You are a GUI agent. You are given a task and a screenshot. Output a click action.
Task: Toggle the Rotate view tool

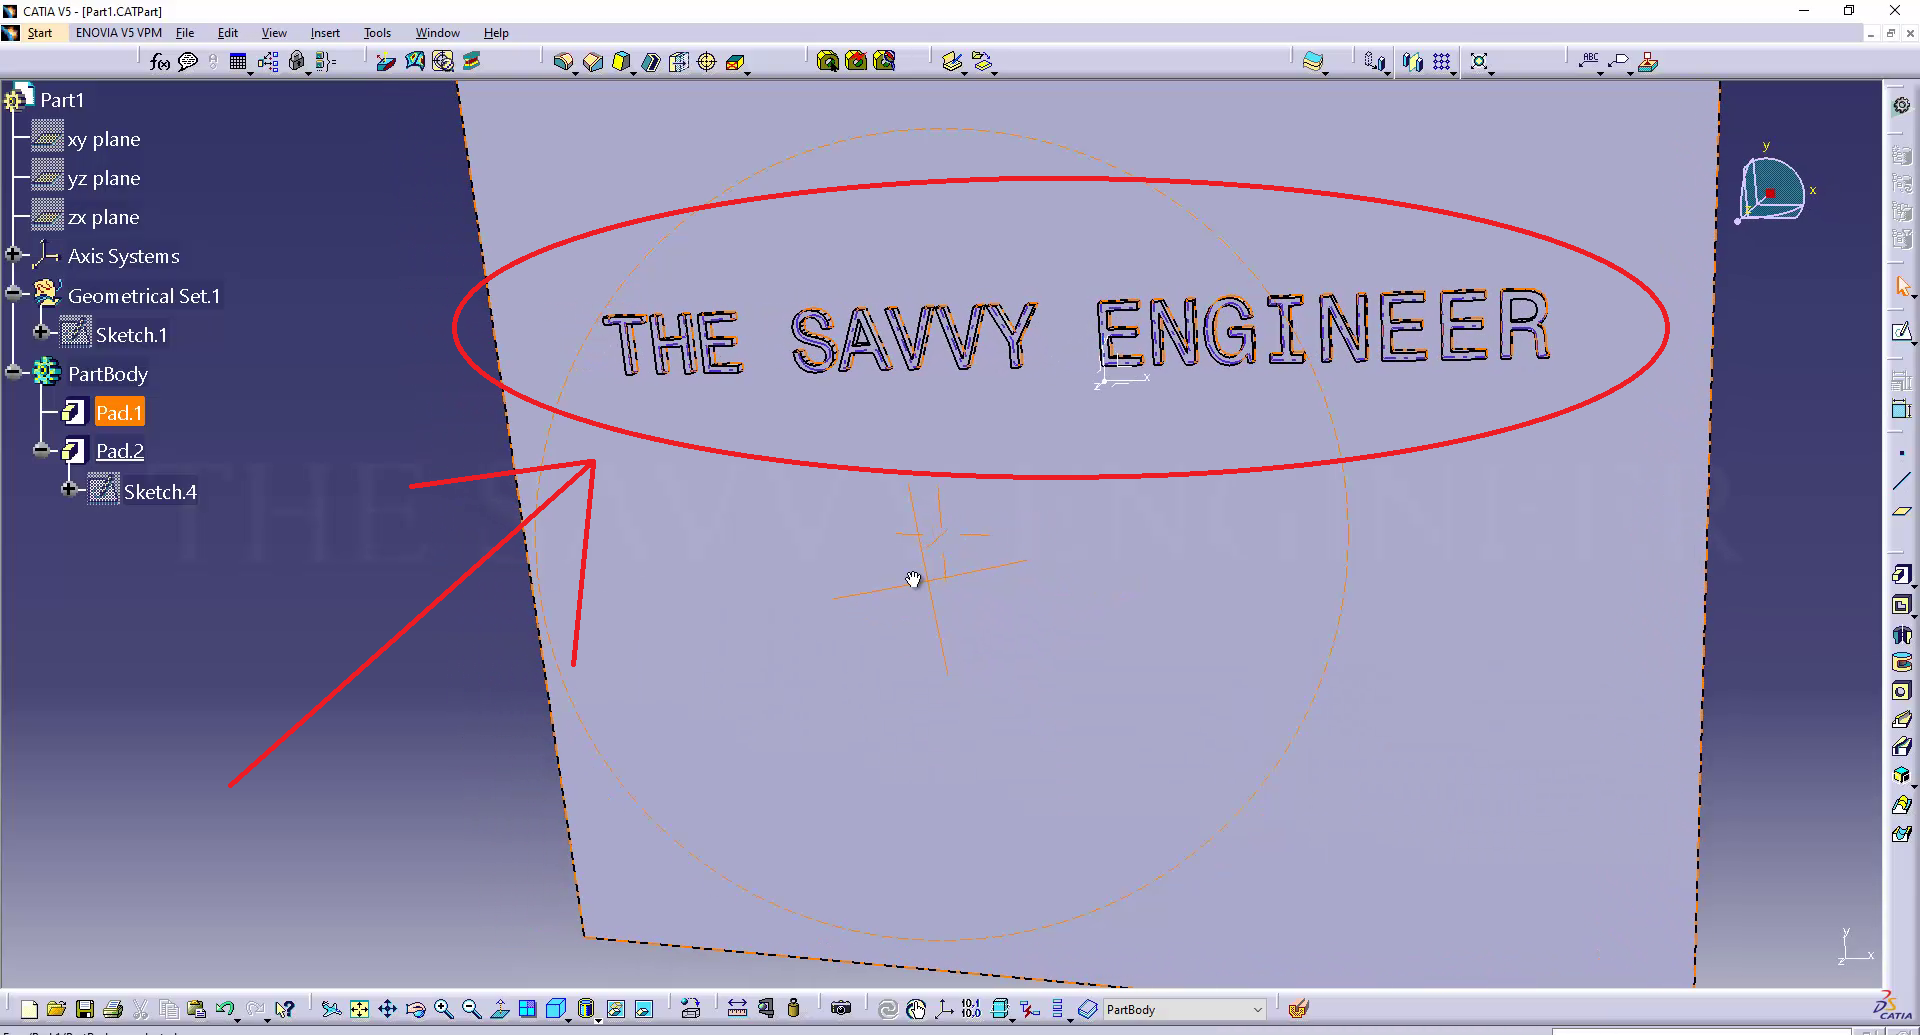click(x=416, y=1009)
